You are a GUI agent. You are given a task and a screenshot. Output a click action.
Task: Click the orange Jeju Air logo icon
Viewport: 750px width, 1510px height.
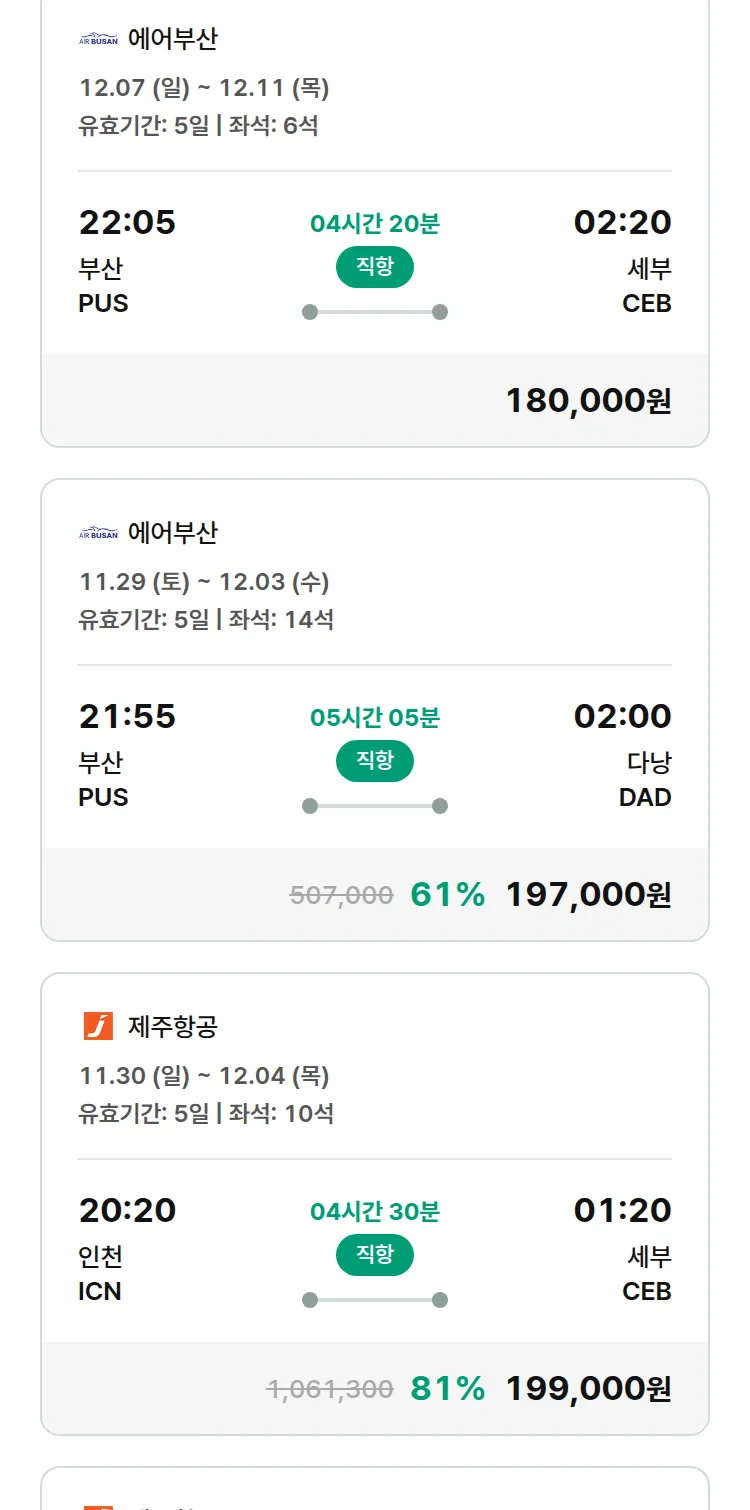(x=98, y=1027)
